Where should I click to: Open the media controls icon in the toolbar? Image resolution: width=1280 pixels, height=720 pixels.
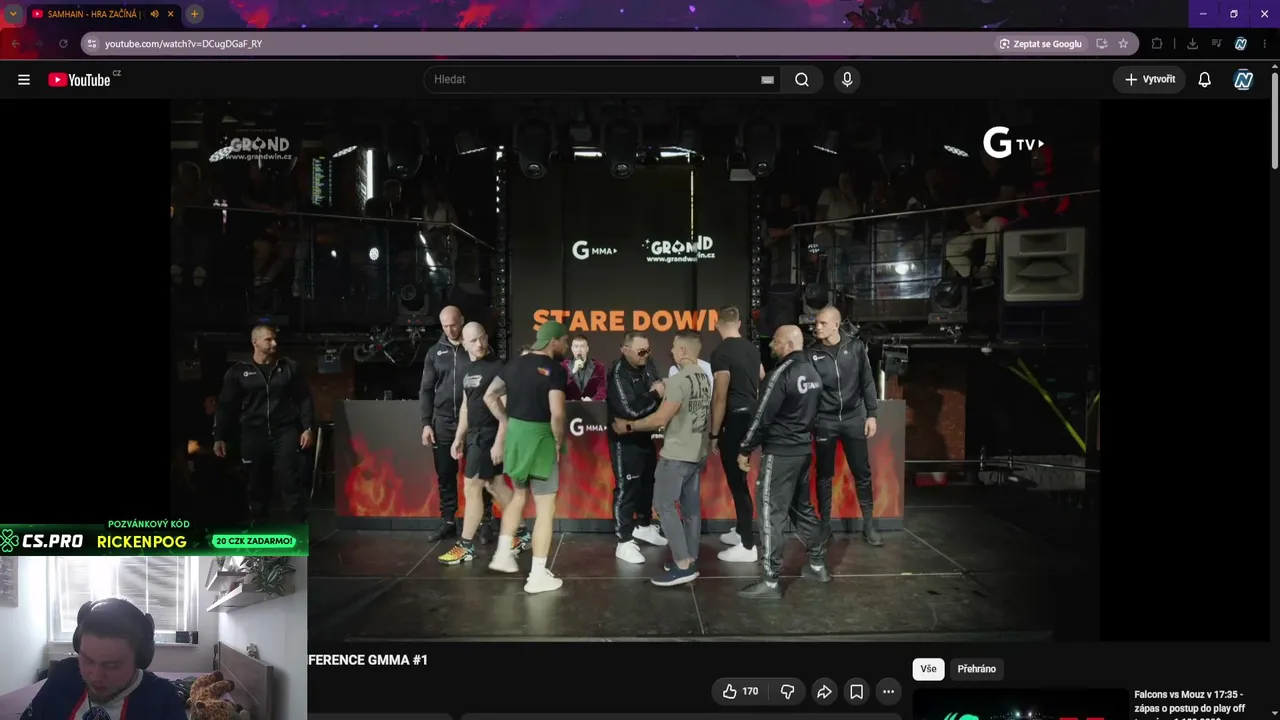coord(1216,44)
